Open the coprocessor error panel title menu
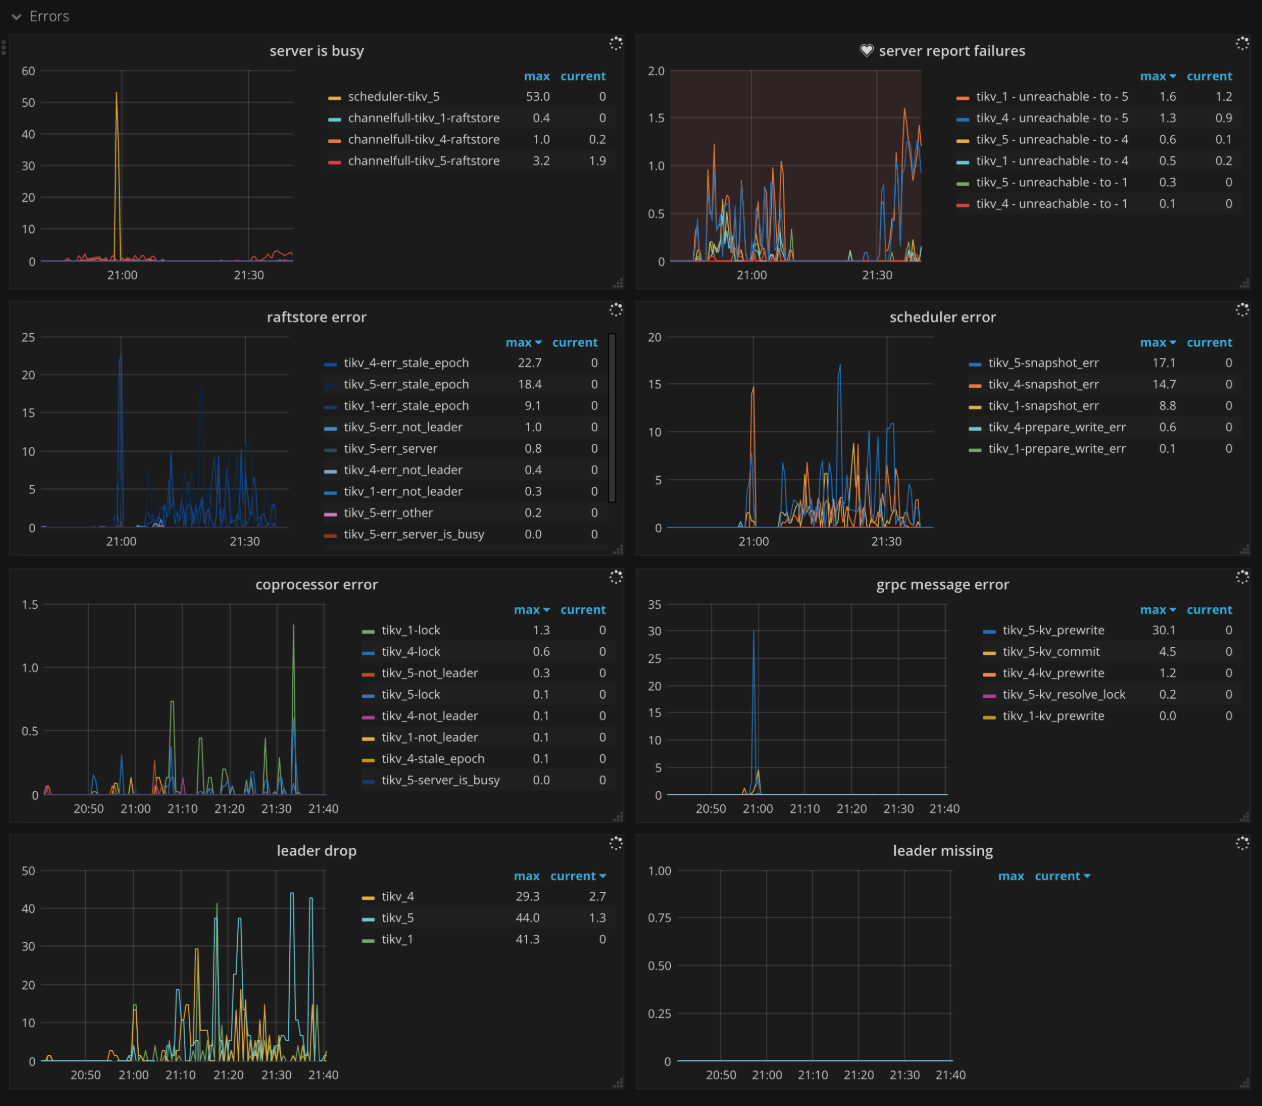1262x1106 pixels. pyautogui.click(x=316, y=585)
